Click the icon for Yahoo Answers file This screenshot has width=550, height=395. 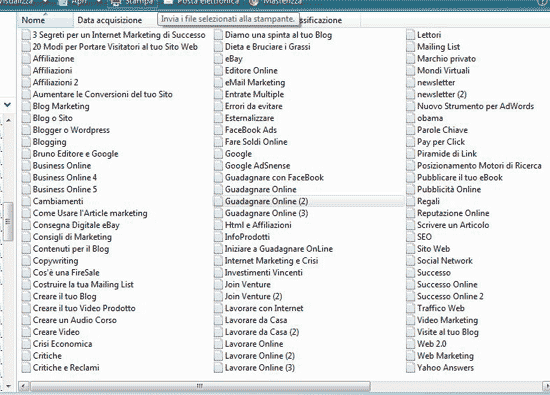coord(411,368)
